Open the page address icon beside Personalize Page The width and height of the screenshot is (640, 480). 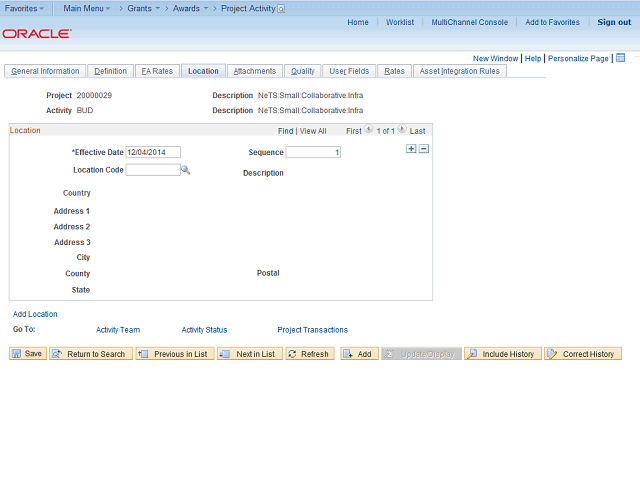point(620,58)
